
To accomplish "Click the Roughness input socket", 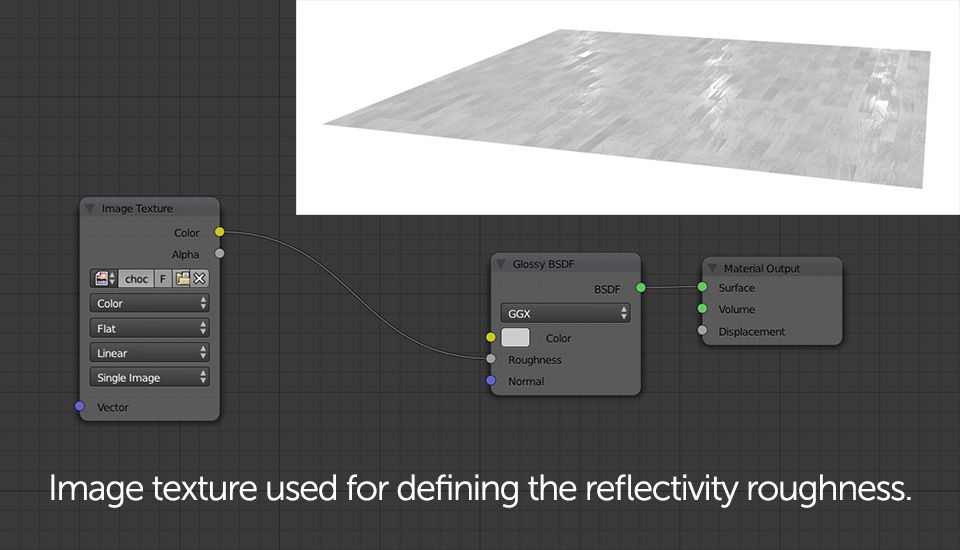I will [x=490, y=358].
